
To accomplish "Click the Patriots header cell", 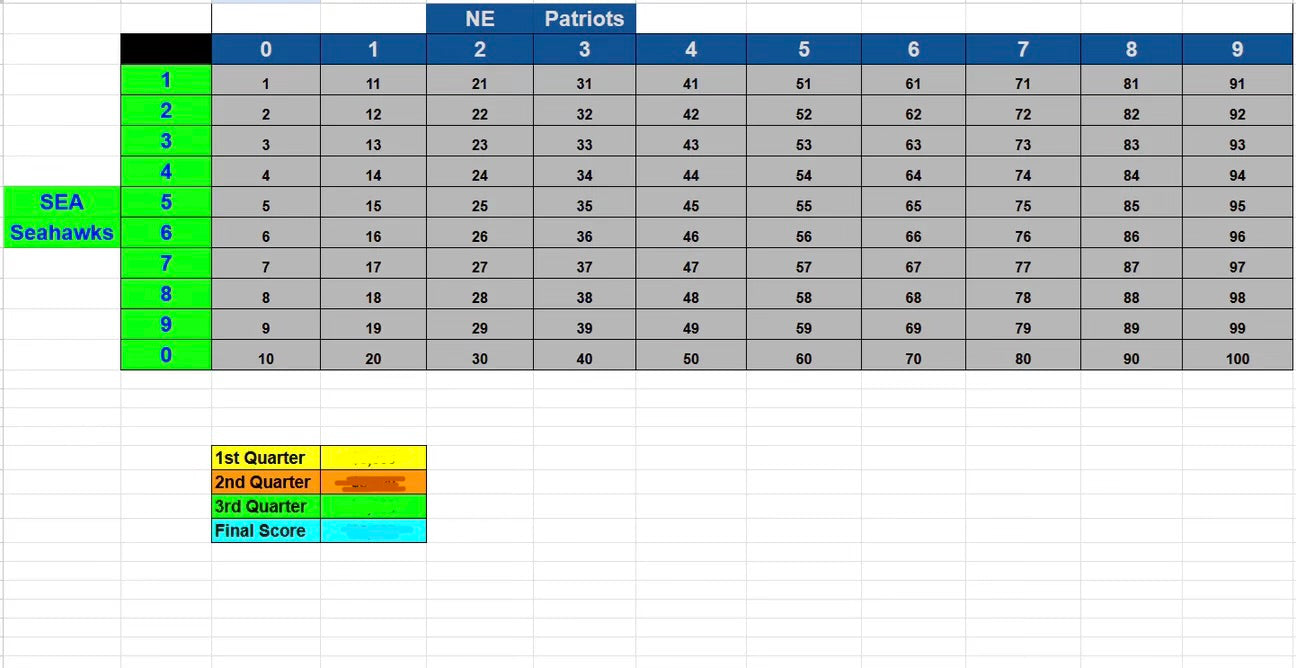I will tap(584, 19).
